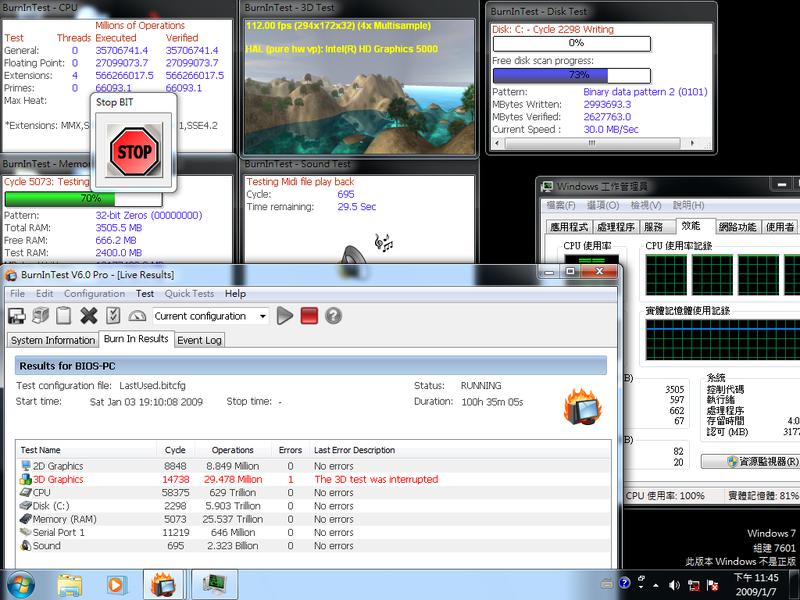Image resolution: width=800 pixels, height=600 pixels.
Task: Switch to Task Manager 網路功能 tab
Action: point(737,227)
